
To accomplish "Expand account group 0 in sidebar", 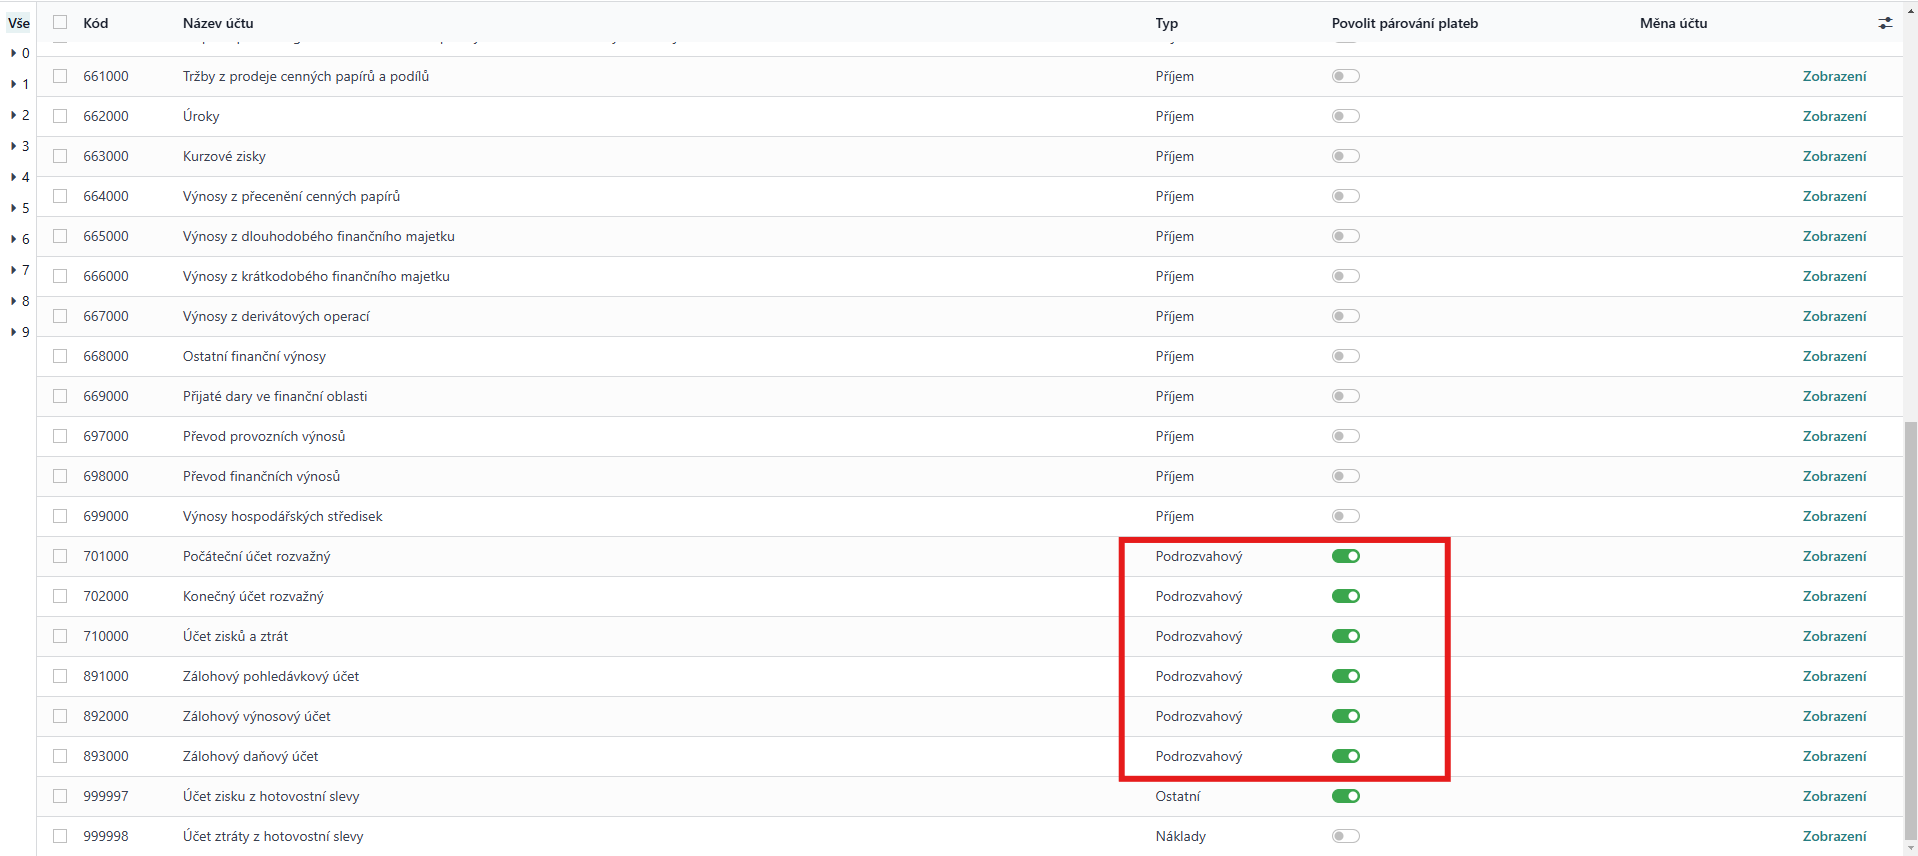I will point(20,53).
